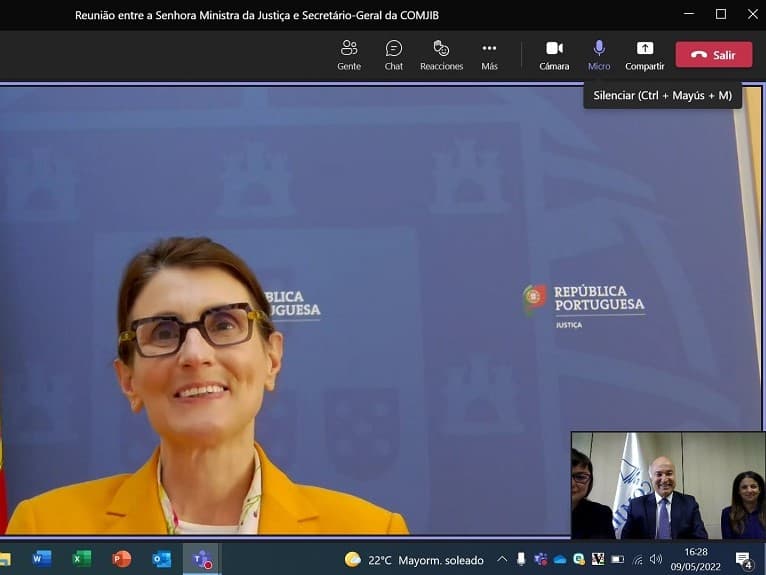Open the meeting Chat
The height and width of the screenshot is (575, 766).
pos(393,55)
